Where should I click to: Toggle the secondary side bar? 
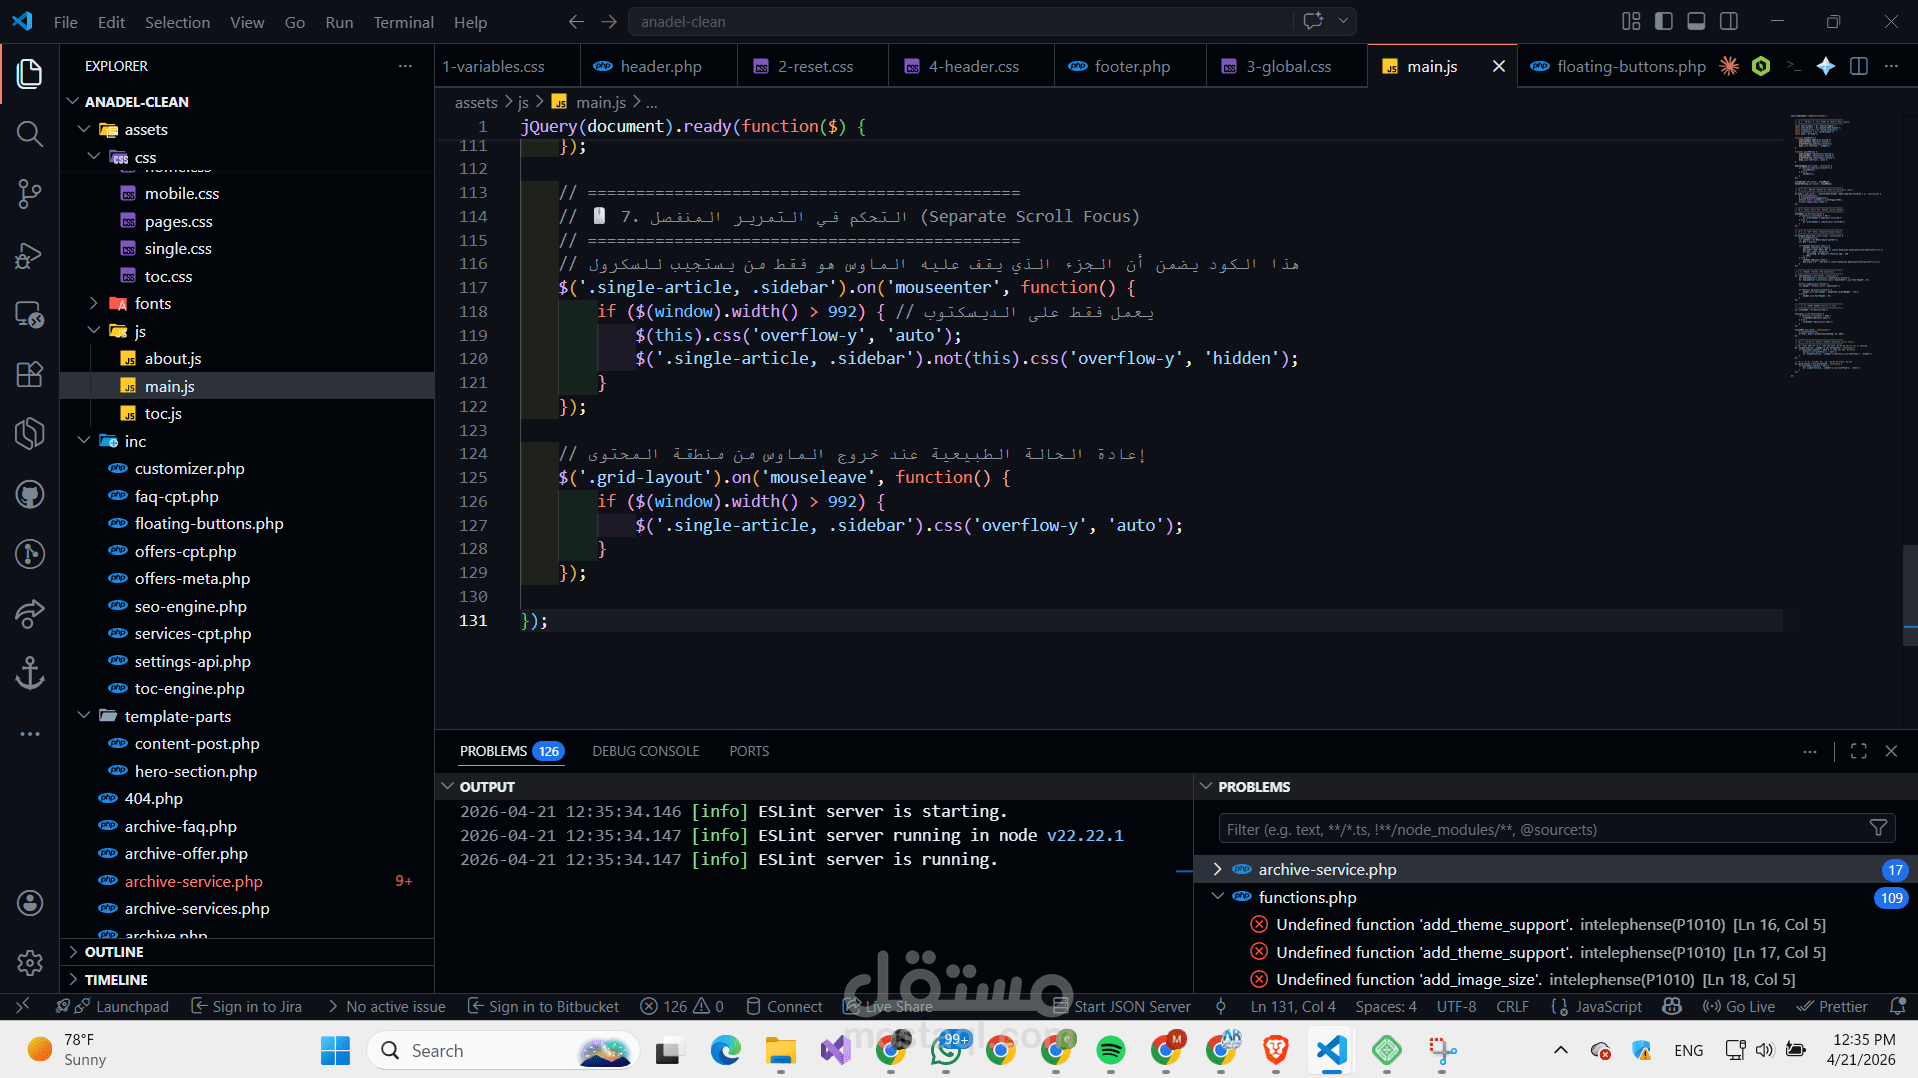coord(1729,21)
